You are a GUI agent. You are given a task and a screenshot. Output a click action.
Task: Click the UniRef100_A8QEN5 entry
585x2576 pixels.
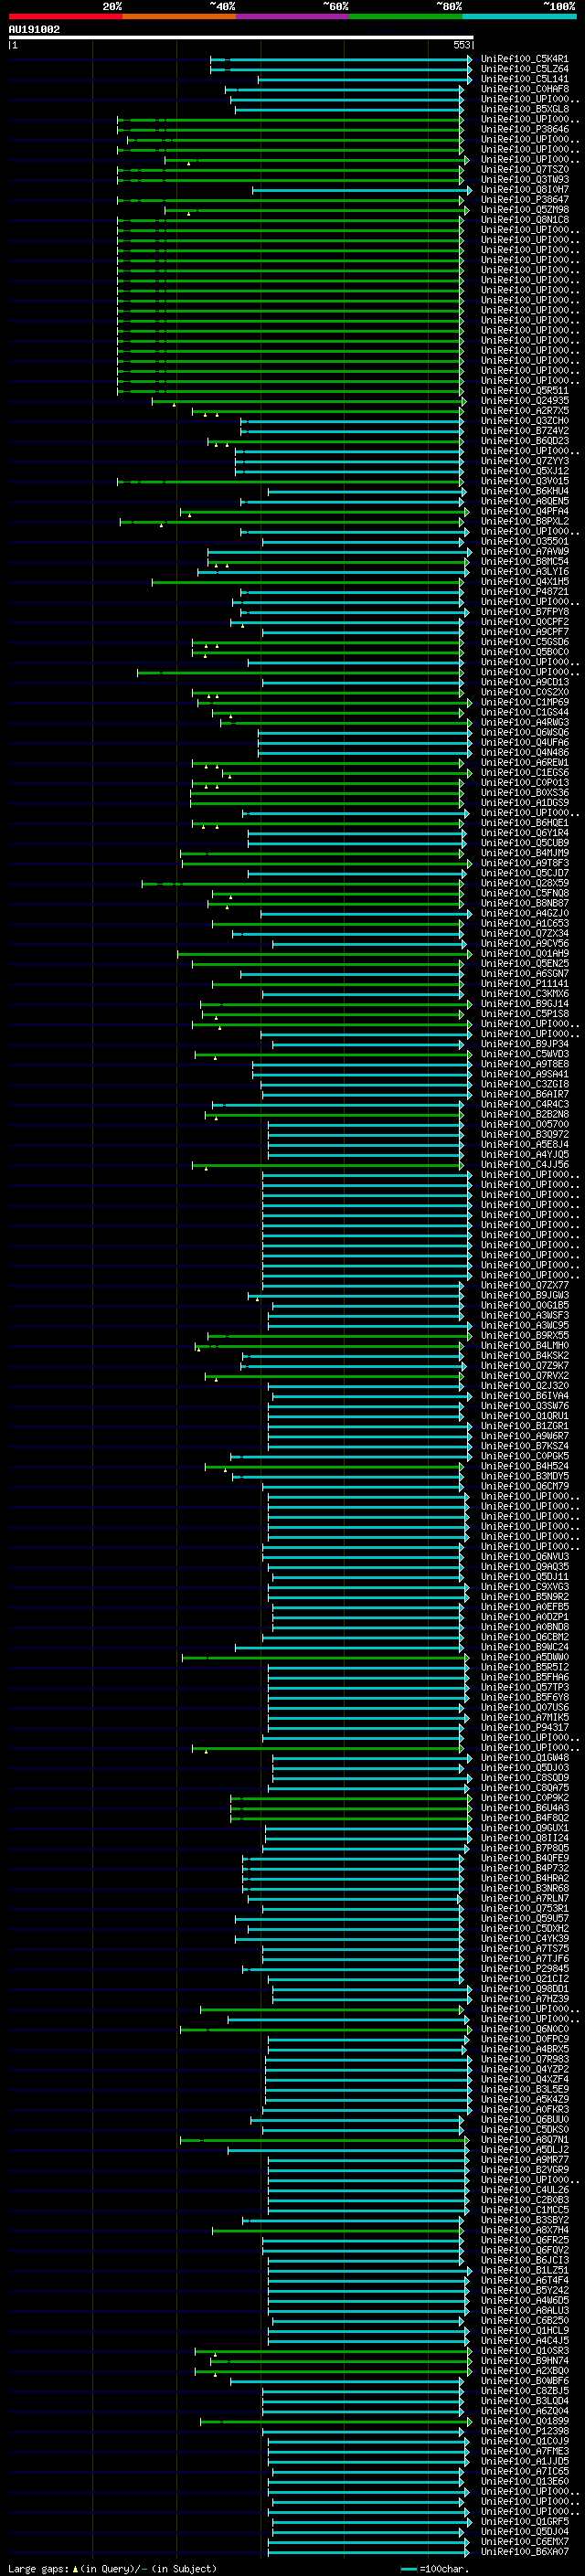tap(524, 501)
